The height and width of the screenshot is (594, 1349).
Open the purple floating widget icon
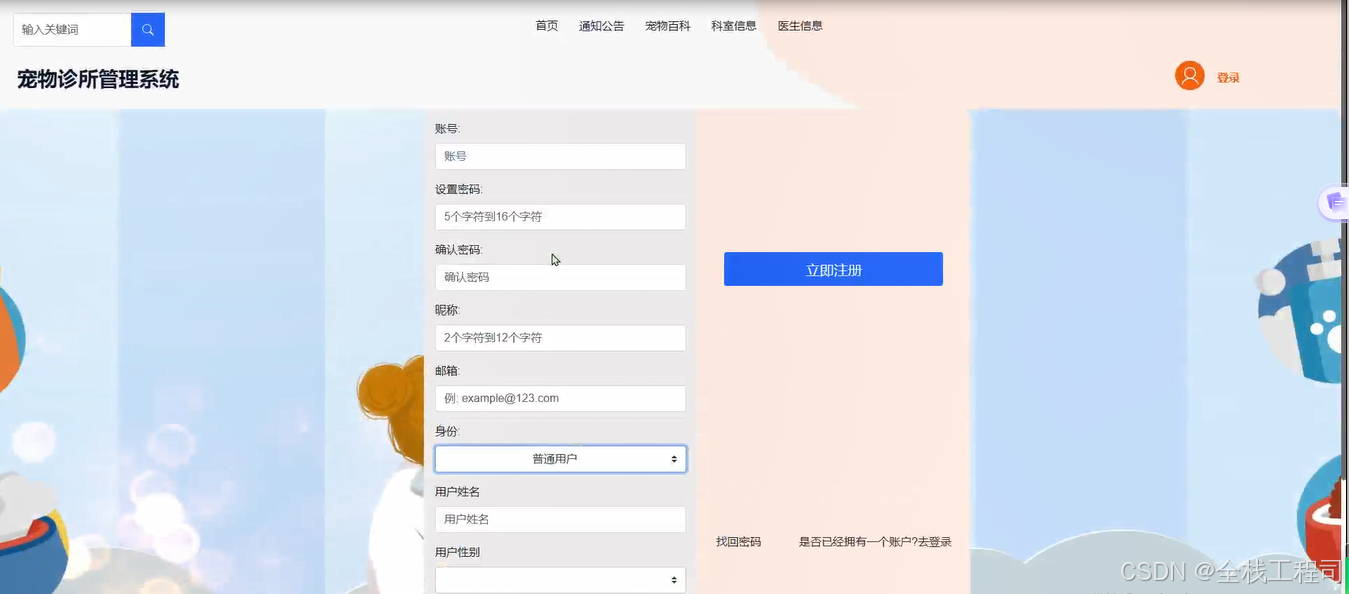coord(1334,203)
